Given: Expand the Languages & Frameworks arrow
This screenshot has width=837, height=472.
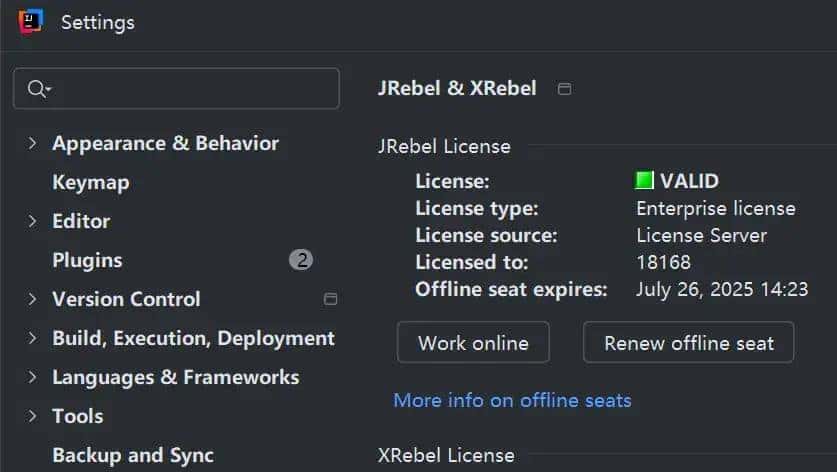Looking at the screenshot, I should tap(33, 377).
